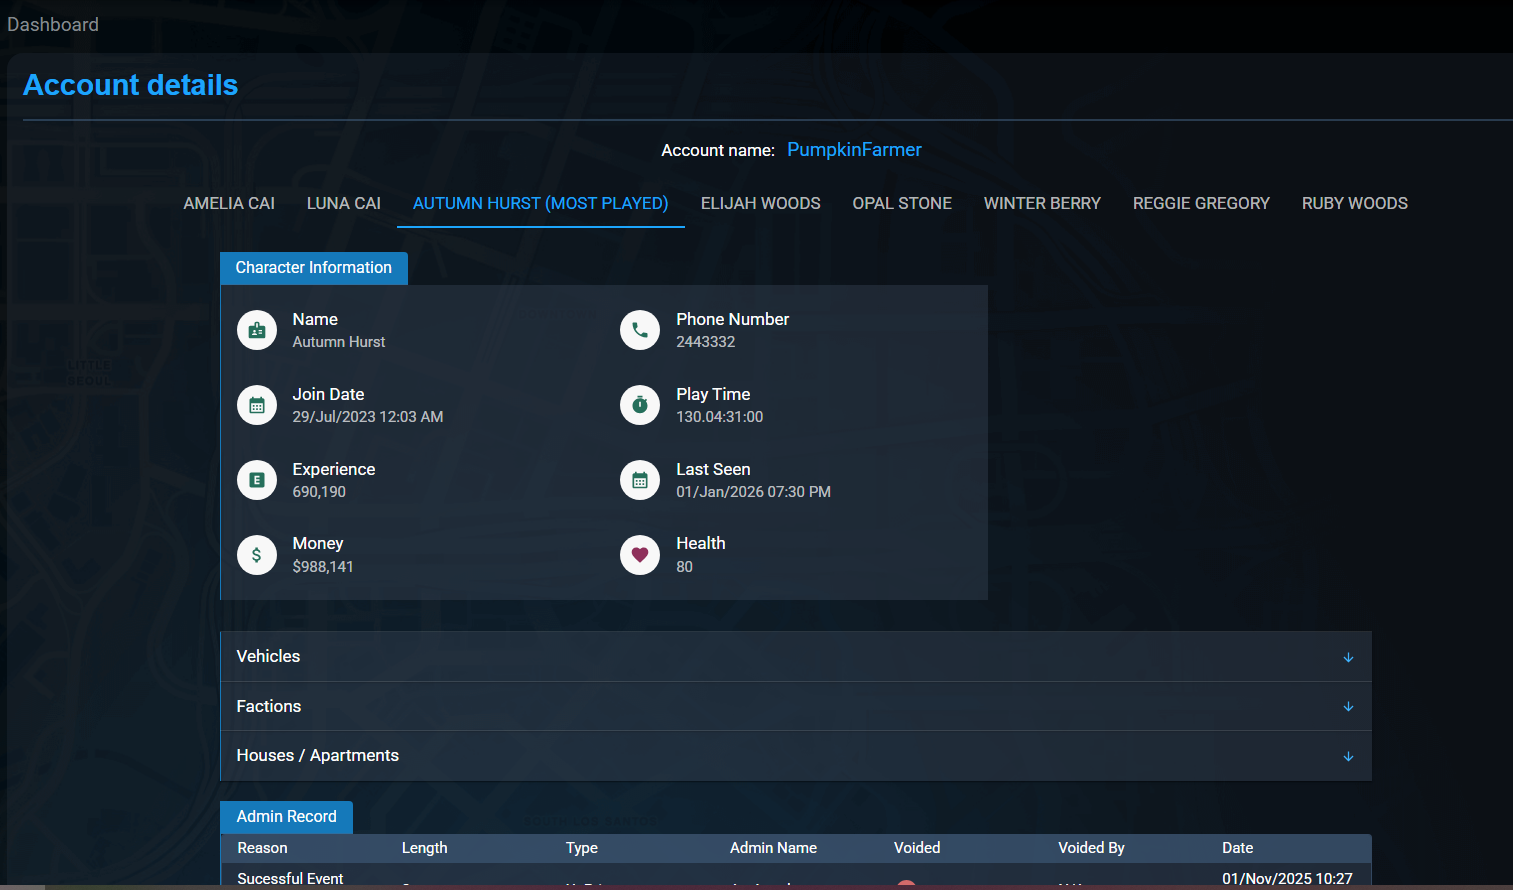Switch to the Ruby Woods tab
Image resolution: width=1513 pixels, height=890 pixels.
[x=1355, y=203]
